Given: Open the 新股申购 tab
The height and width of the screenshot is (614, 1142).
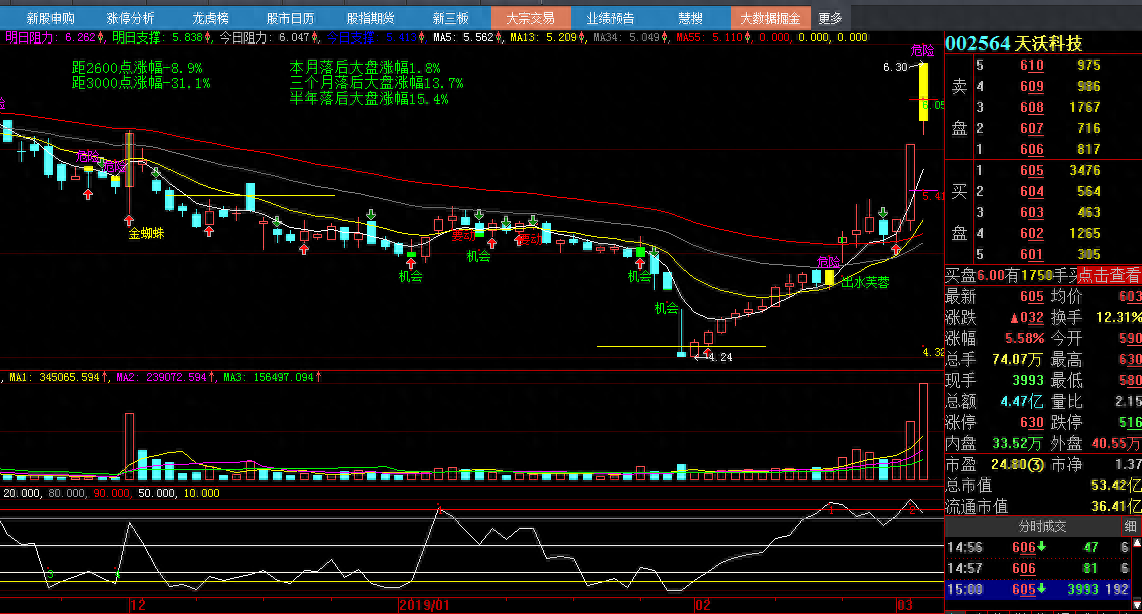Looking at the screenshot, I should click(x=50, y=18).
